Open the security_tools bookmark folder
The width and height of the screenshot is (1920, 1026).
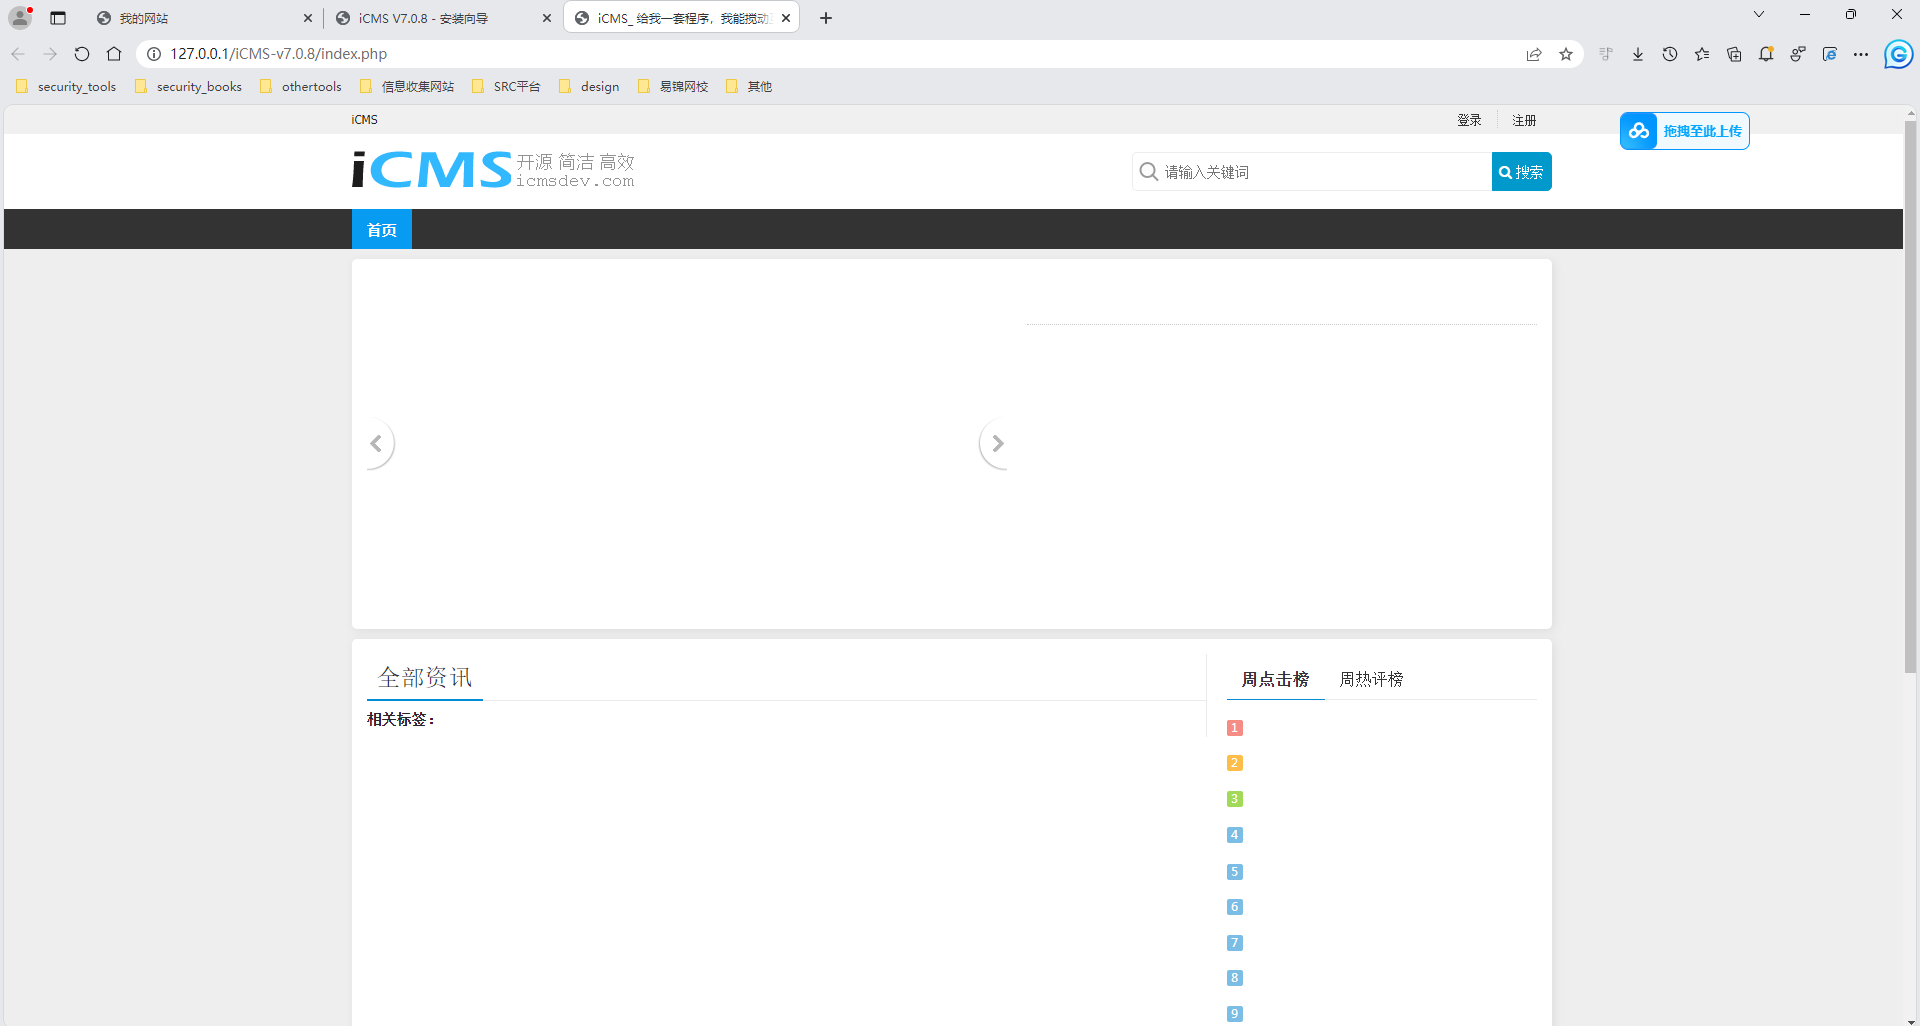point(67,87)
